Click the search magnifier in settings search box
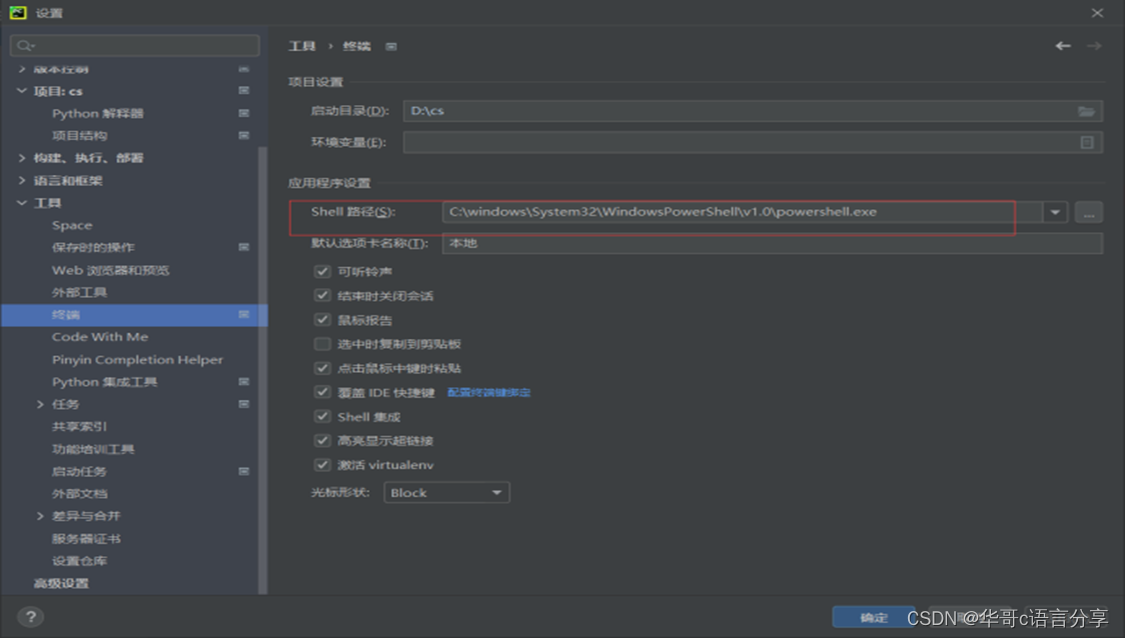 point(25,45)
